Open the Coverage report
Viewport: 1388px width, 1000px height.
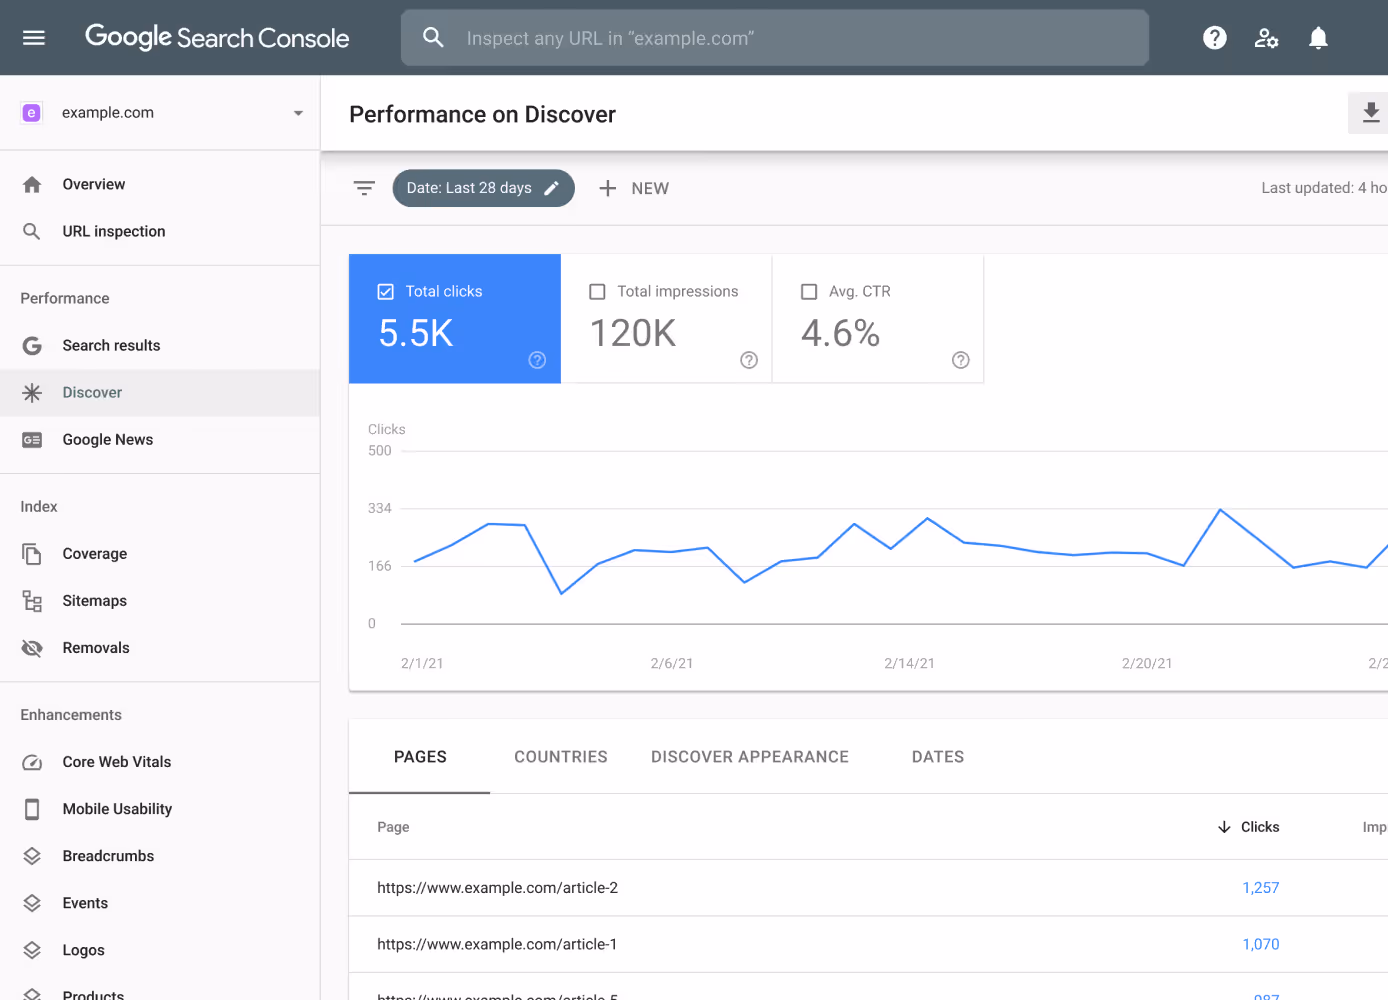tap(160, 554)
